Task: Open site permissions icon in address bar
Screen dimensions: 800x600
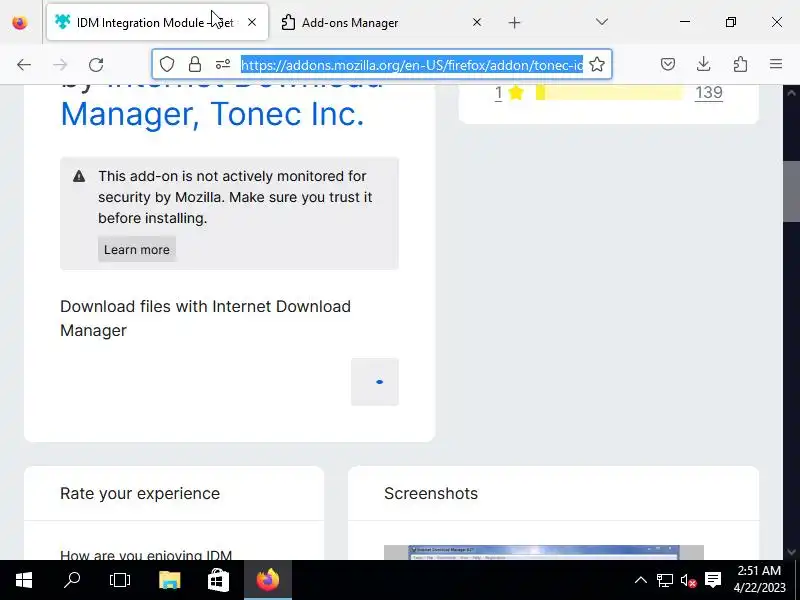Action: coord(222,64)
